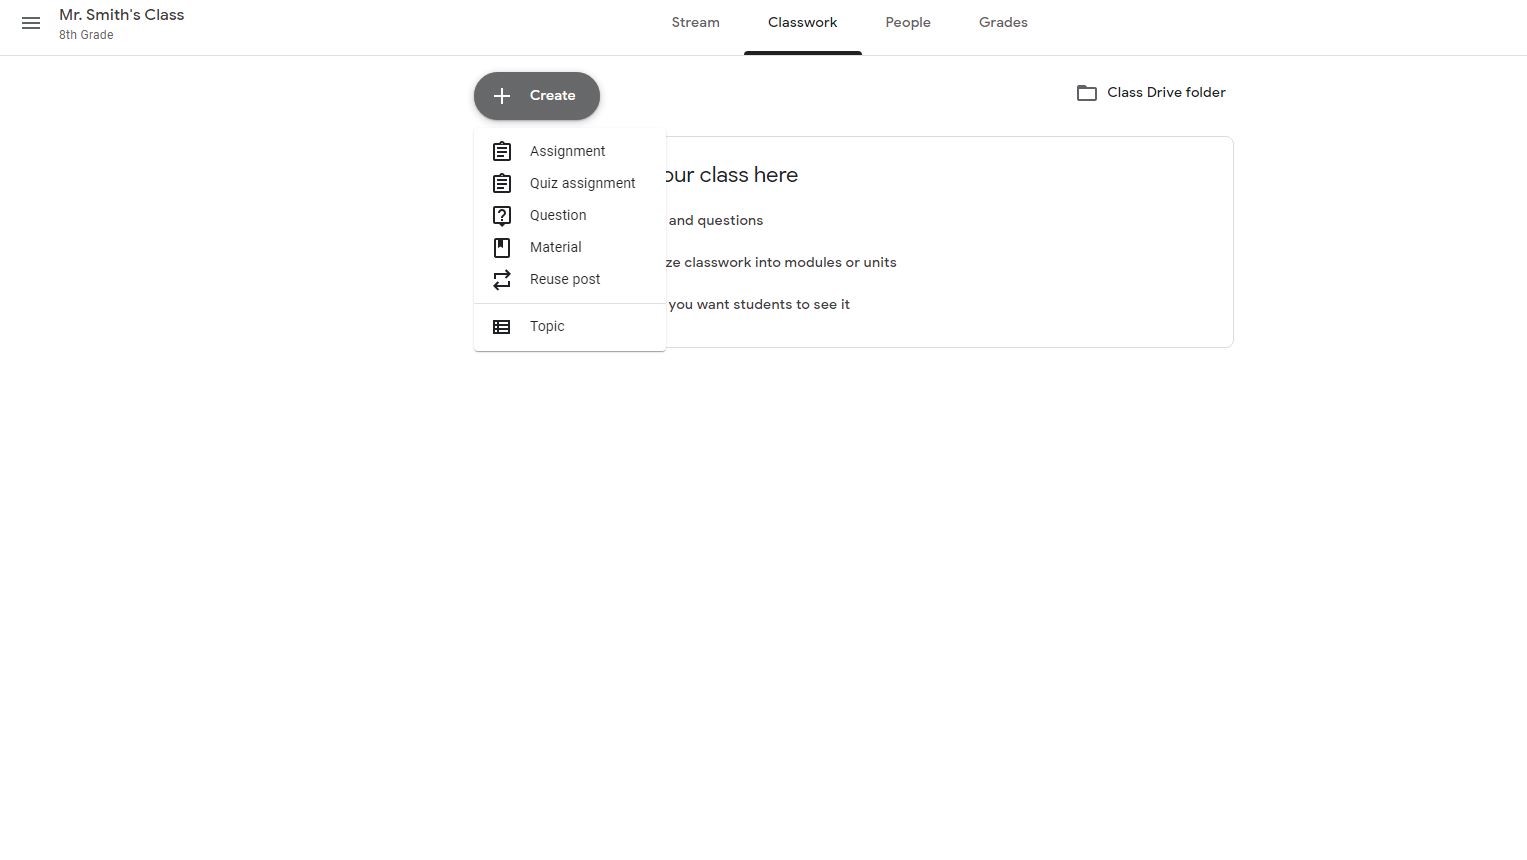Select Reuse post from the menu

coord(564,279)
